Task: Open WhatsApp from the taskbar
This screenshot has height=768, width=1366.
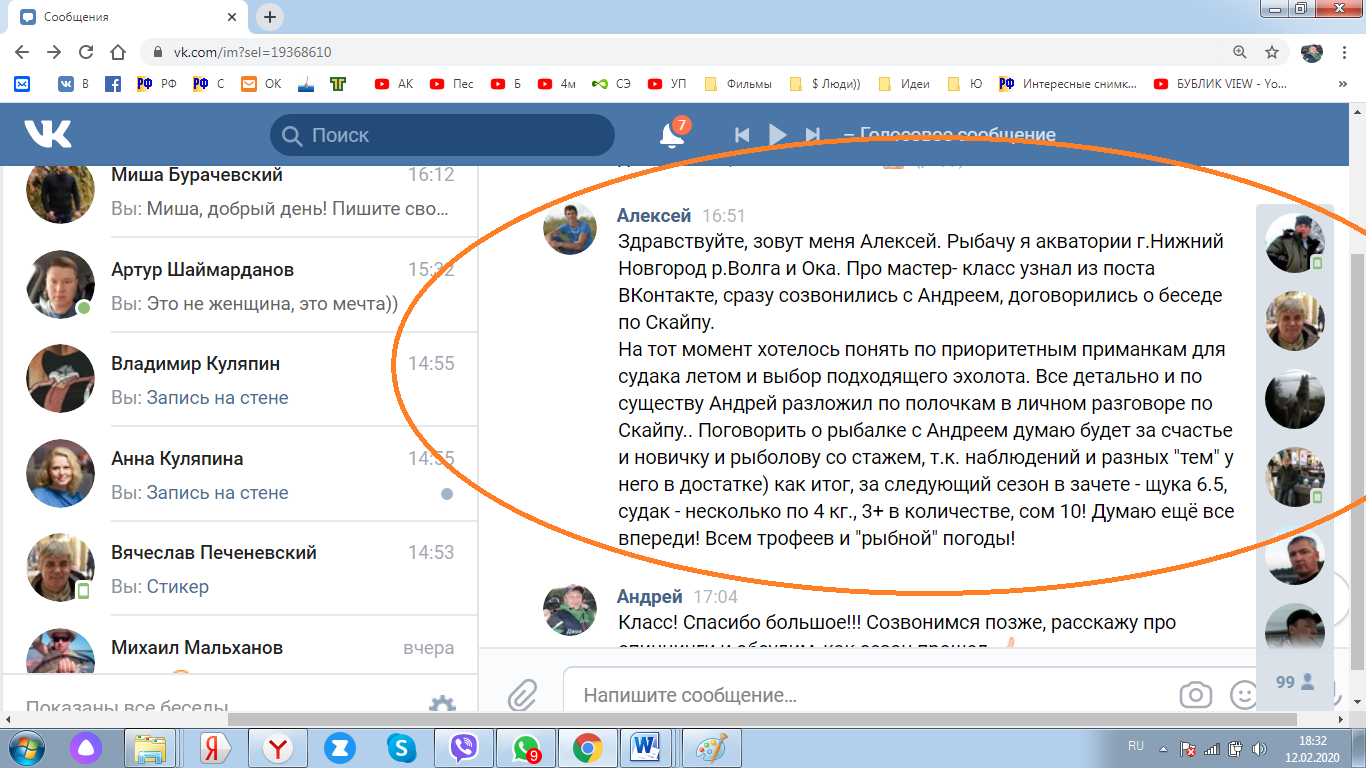Action: coord(525,748)
